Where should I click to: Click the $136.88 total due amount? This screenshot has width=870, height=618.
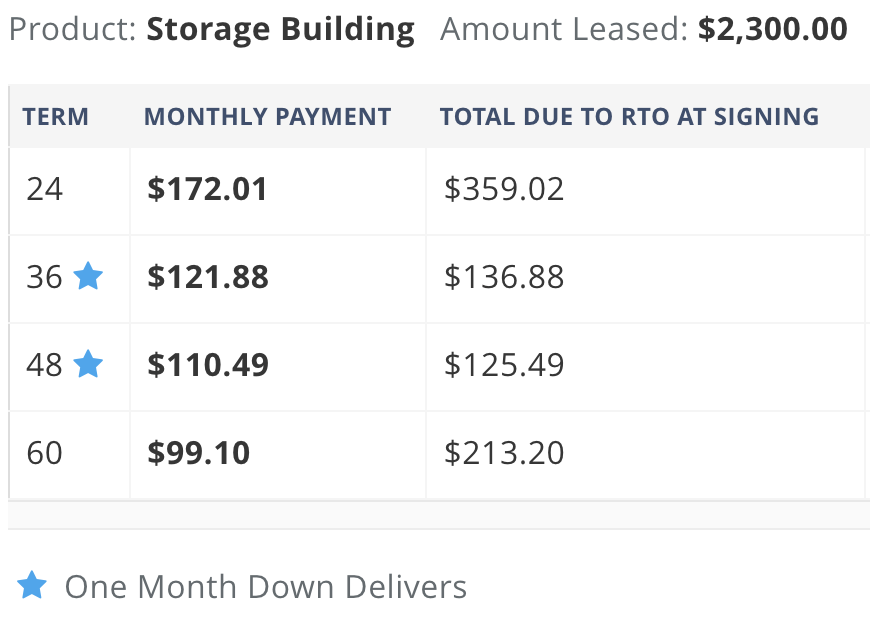tap(504, 276)
